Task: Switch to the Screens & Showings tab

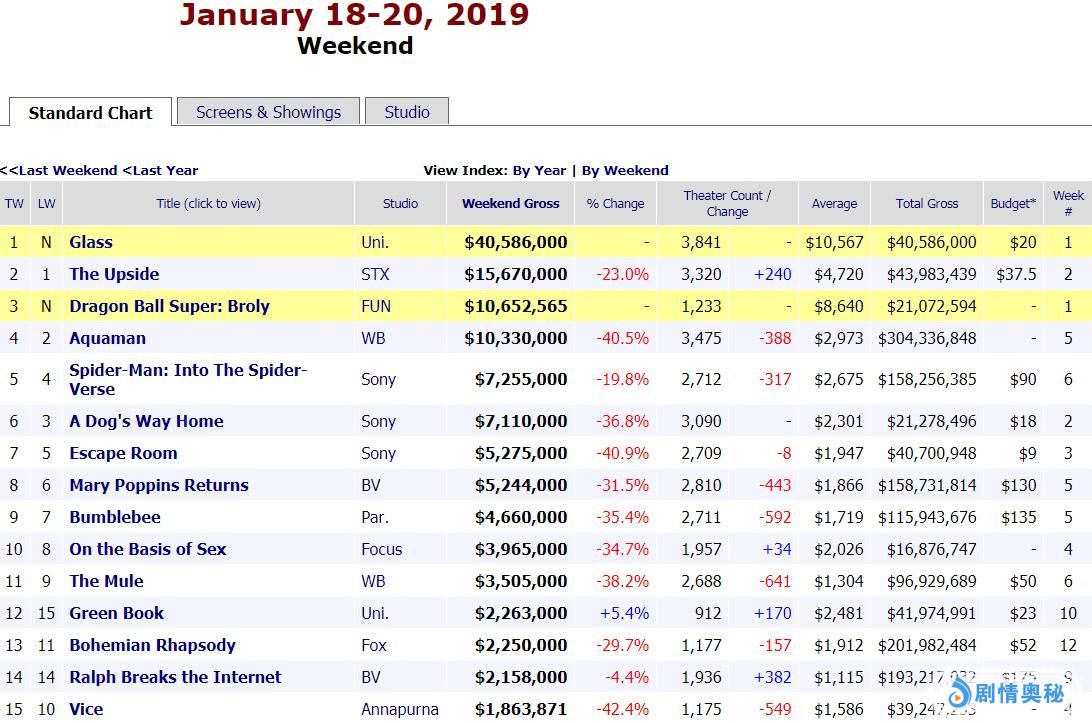Action: (x=268, y=112)
